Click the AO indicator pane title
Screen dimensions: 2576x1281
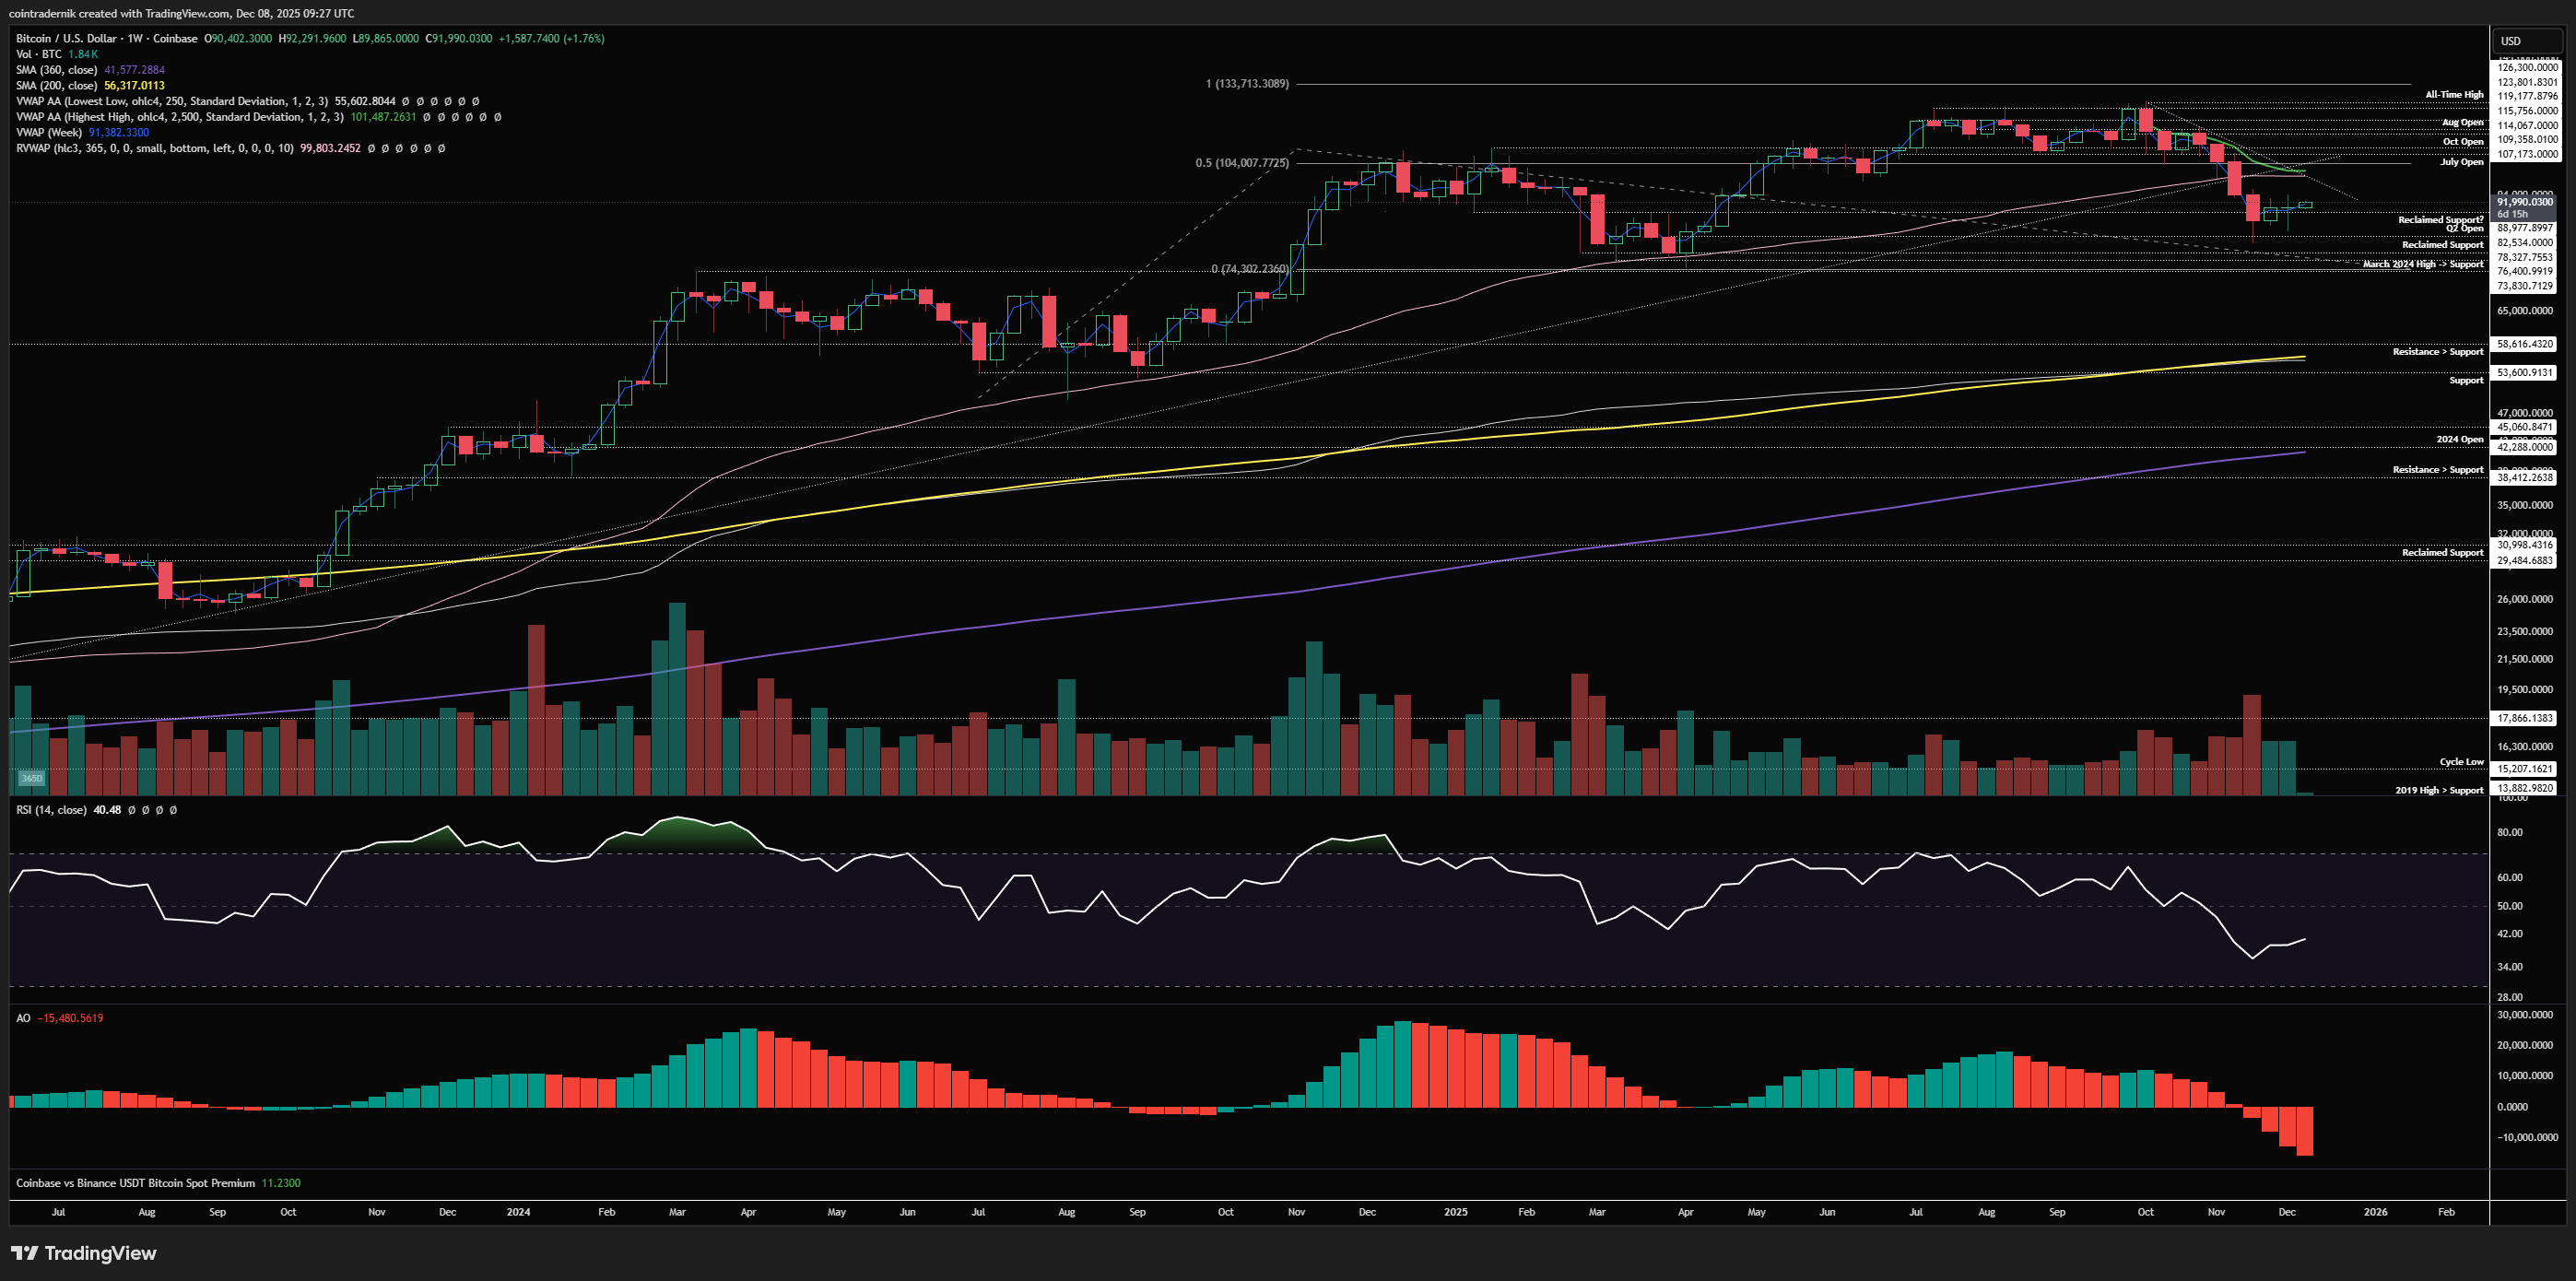[x=23, y=1018]
